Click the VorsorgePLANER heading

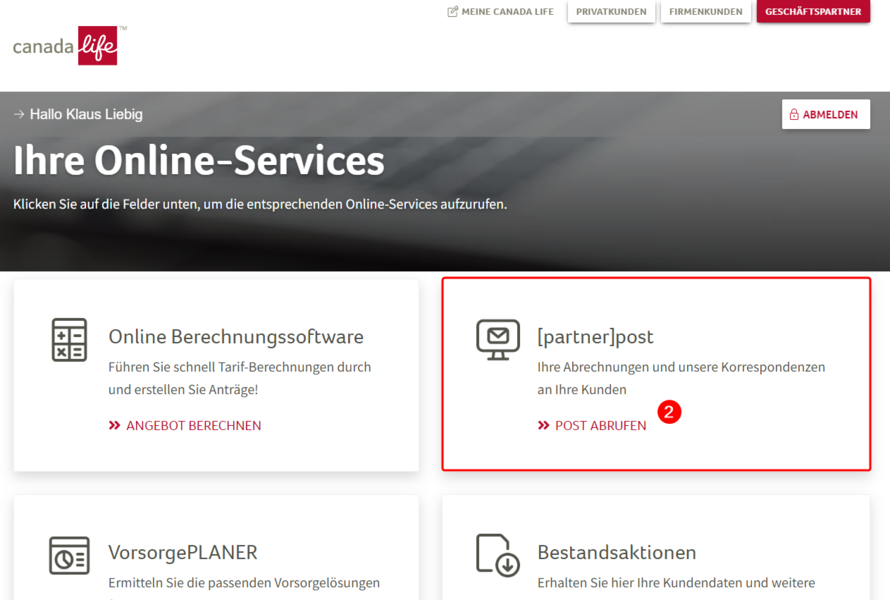coord(183,552)
